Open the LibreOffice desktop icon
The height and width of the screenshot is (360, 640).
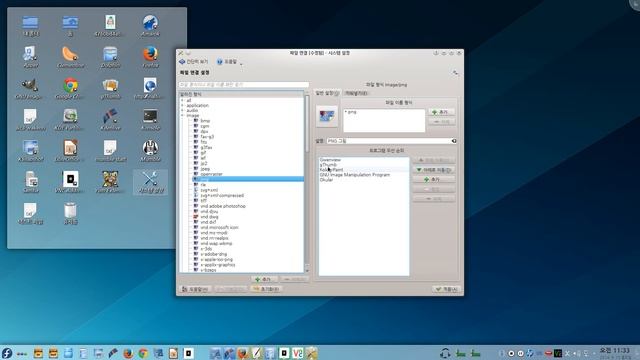tap(70, 151)
